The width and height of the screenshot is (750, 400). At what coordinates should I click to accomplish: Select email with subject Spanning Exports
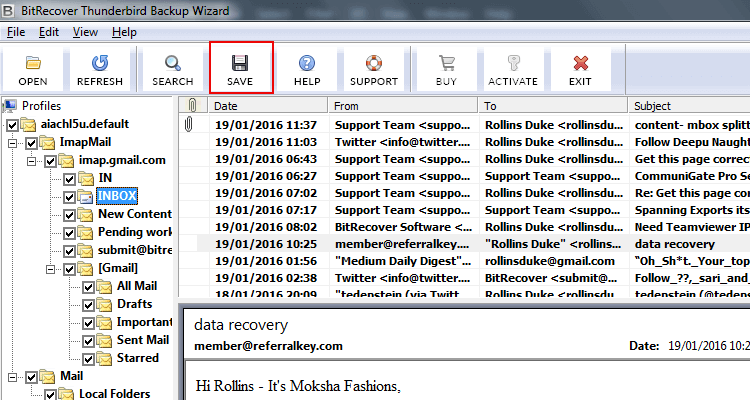(464, 210)
